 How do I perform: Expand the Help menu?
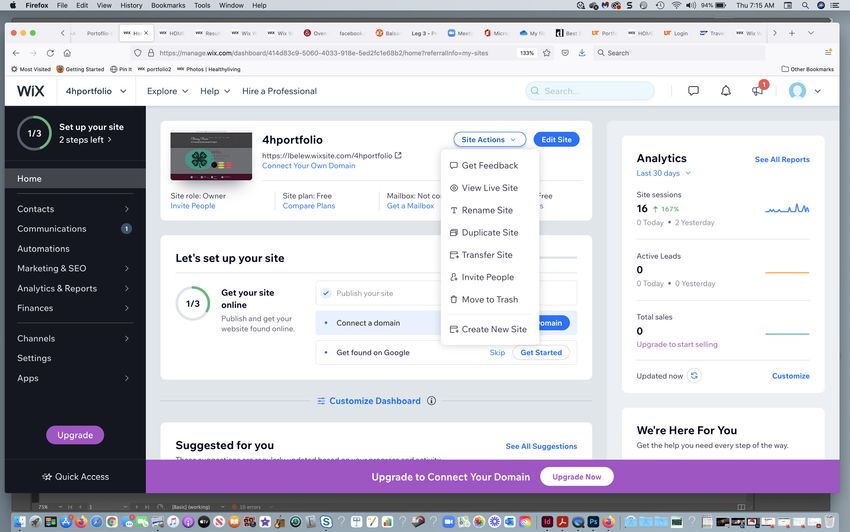click(215, 91)
